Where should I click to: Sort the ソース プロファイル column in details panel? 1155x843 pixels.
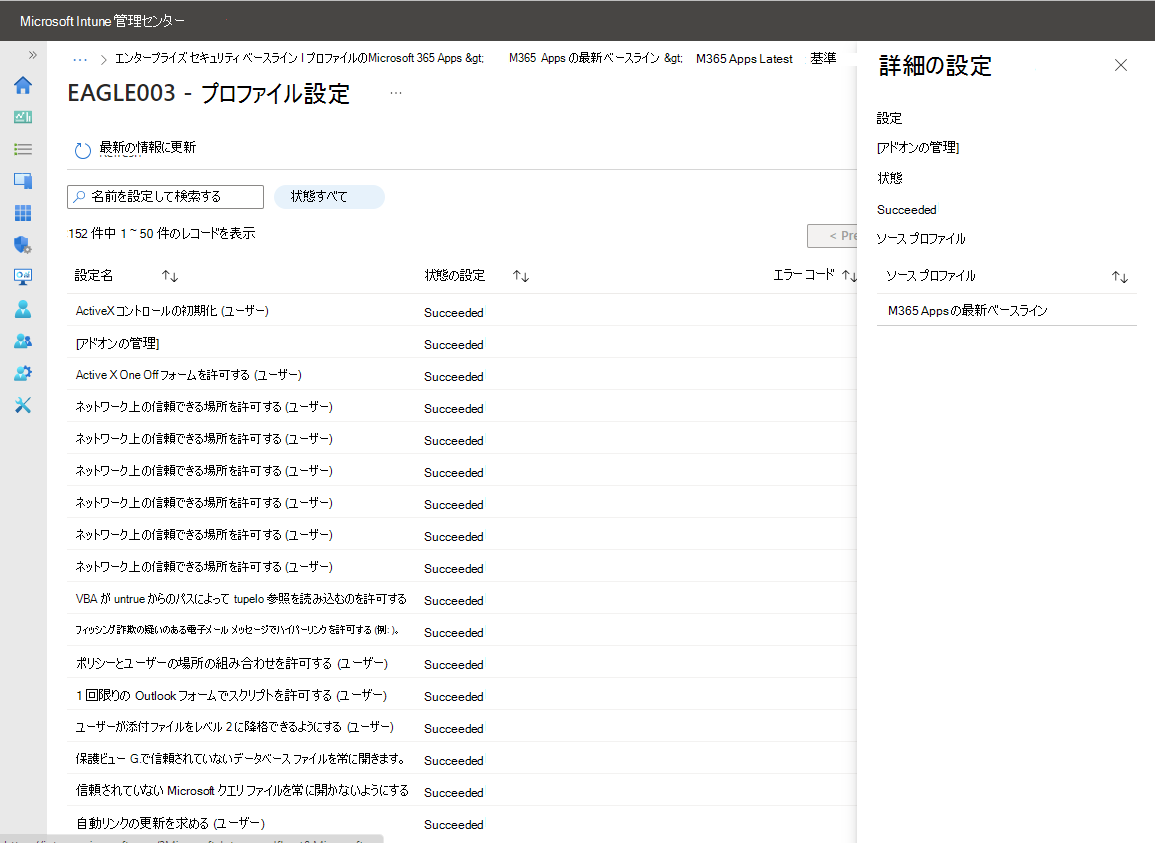[1120, 277]
